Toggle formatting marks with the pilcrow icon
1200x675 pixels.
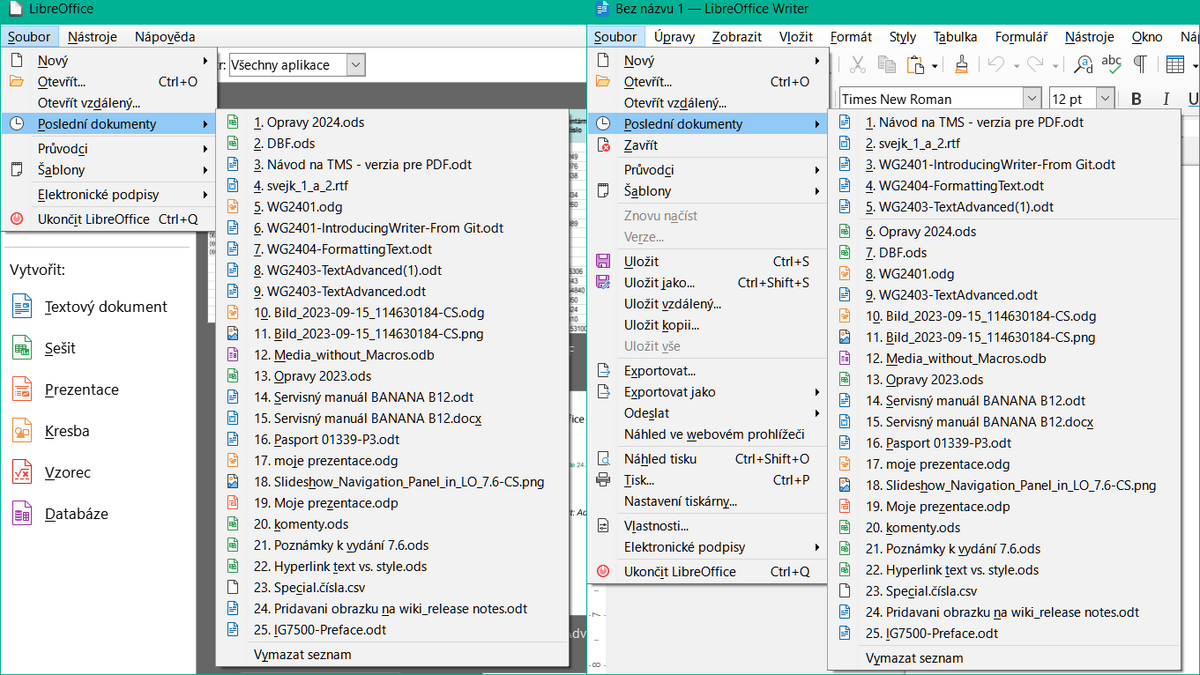pyautogui.click(x=1139, y=65)
